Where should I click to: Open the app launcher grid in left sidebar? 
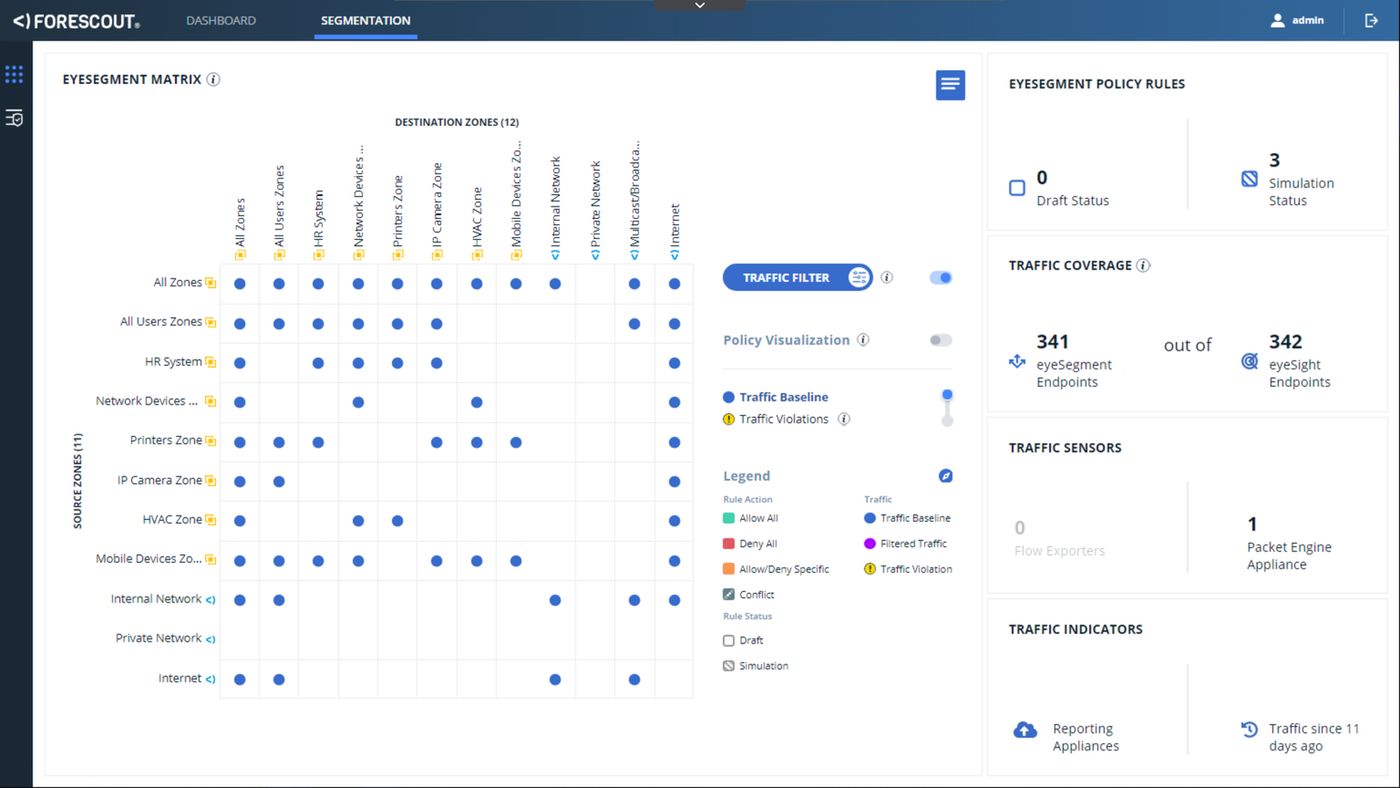[14, 73]
